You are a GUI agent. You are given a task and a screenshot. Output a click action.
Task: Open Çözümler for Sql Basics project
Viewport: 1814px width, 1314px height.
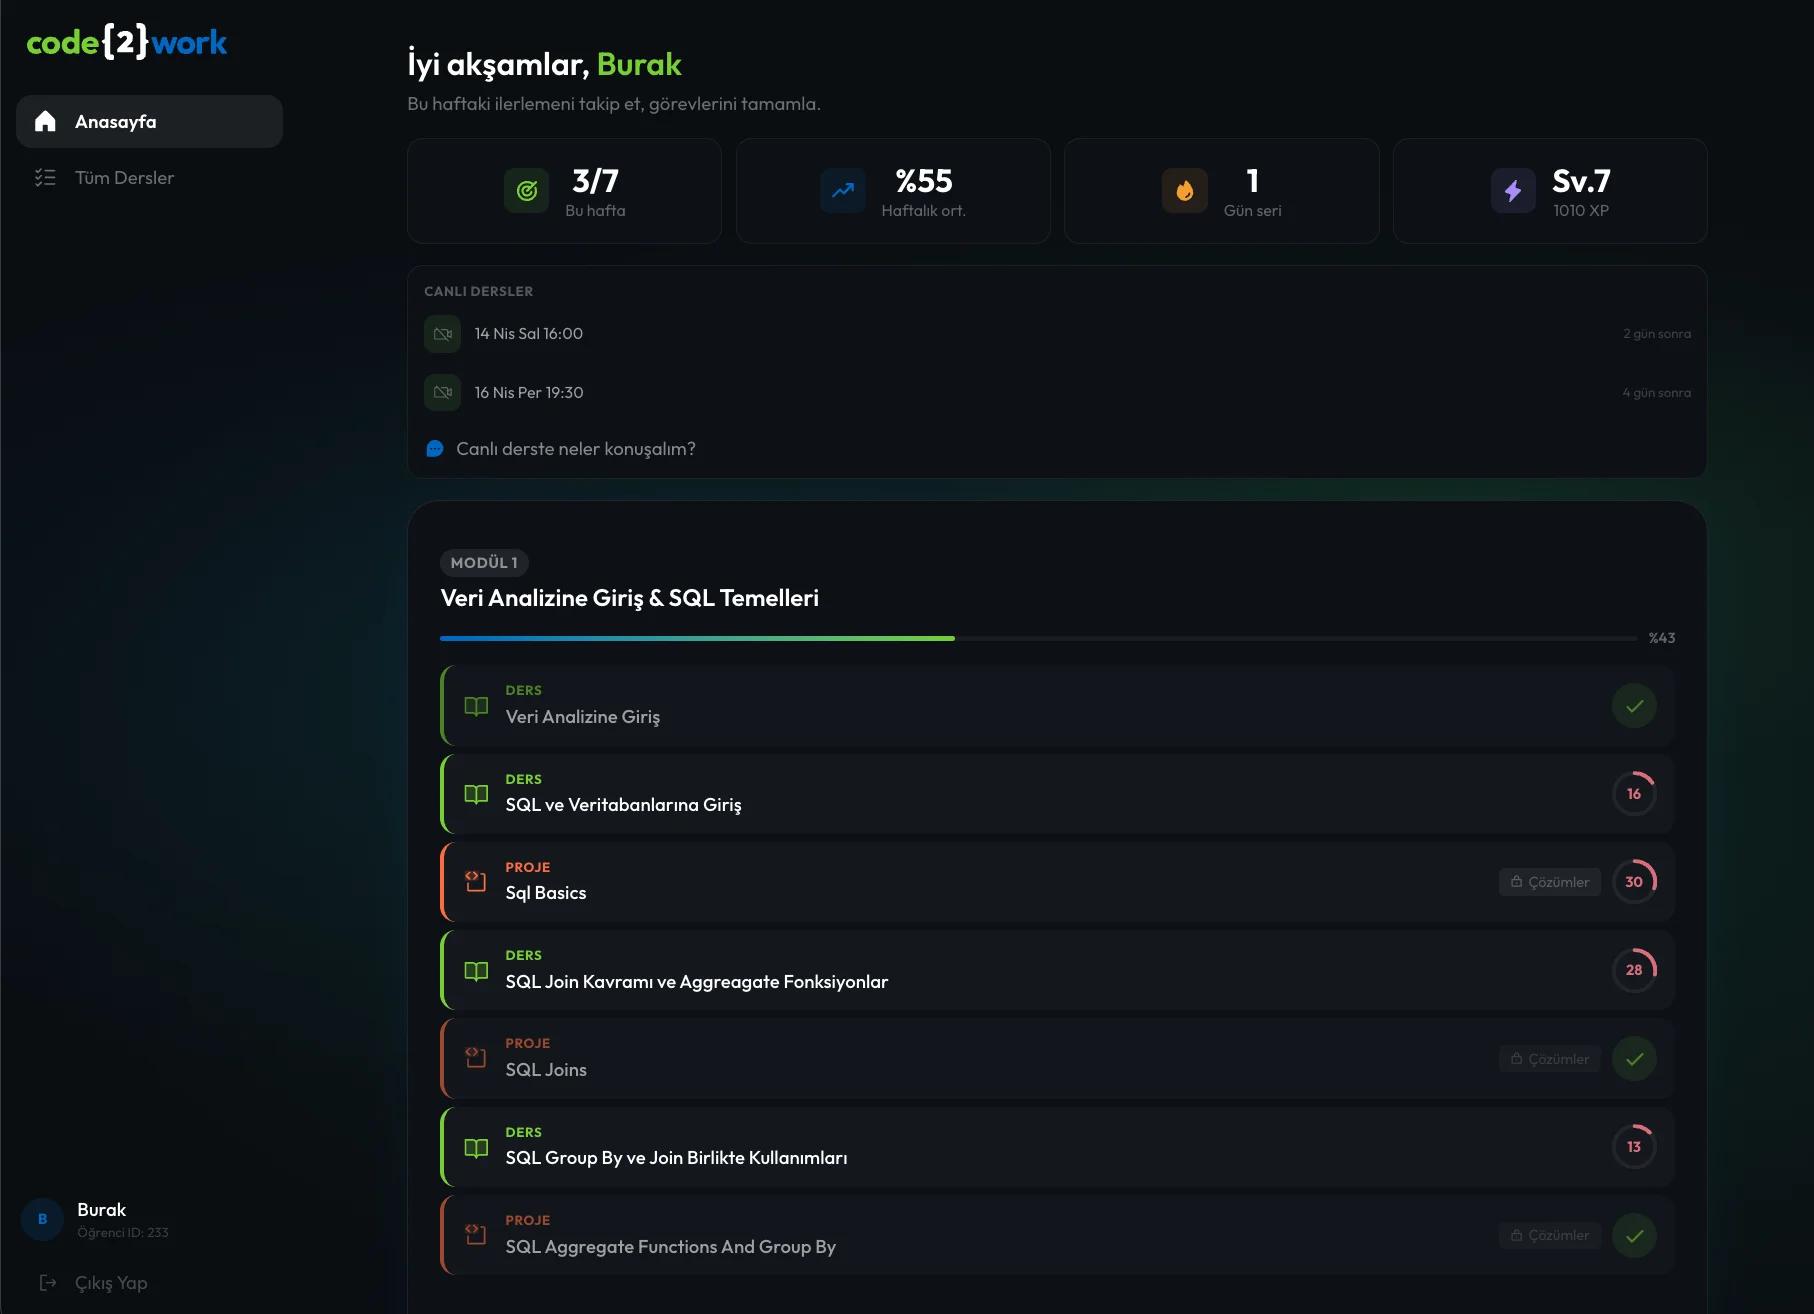point(1550,882)
